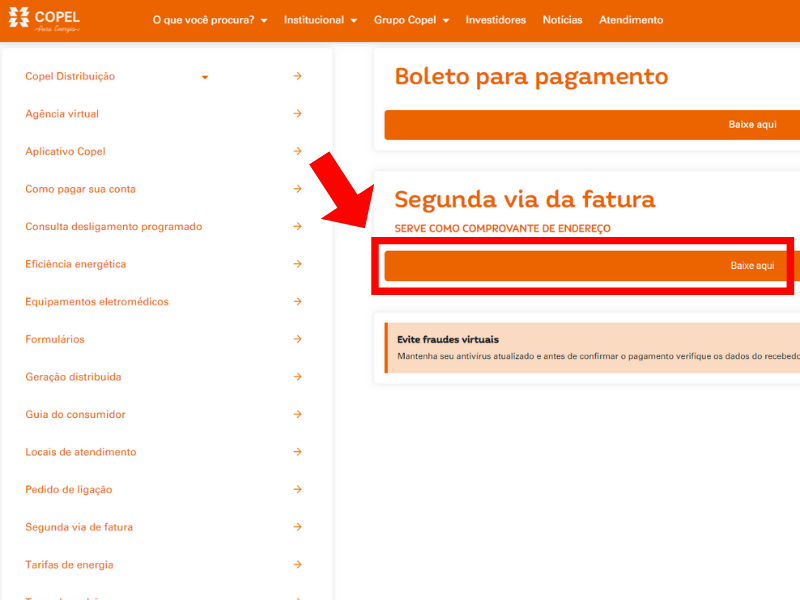The image size is (800, 600).
Task: Open Segunda via de fatura sidebar link
Action: tap(79, 527)
